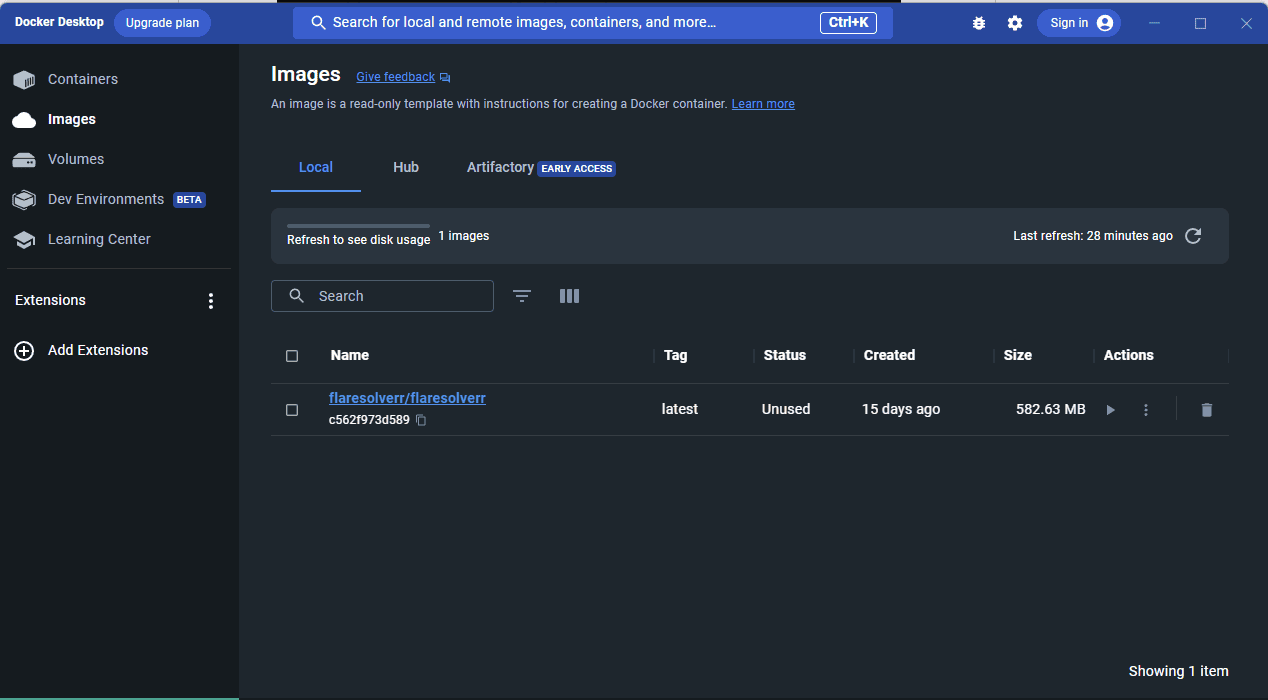Open the flaresolverr row more actions menu
Viewport: 1268px width, 700px height.
click(1146, 410)
